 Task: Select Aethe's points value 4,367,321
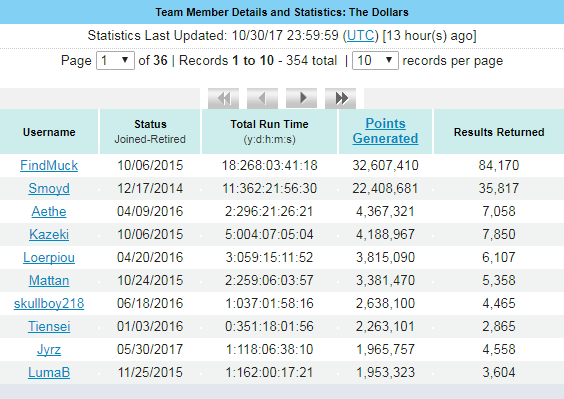tap(385, 212)
